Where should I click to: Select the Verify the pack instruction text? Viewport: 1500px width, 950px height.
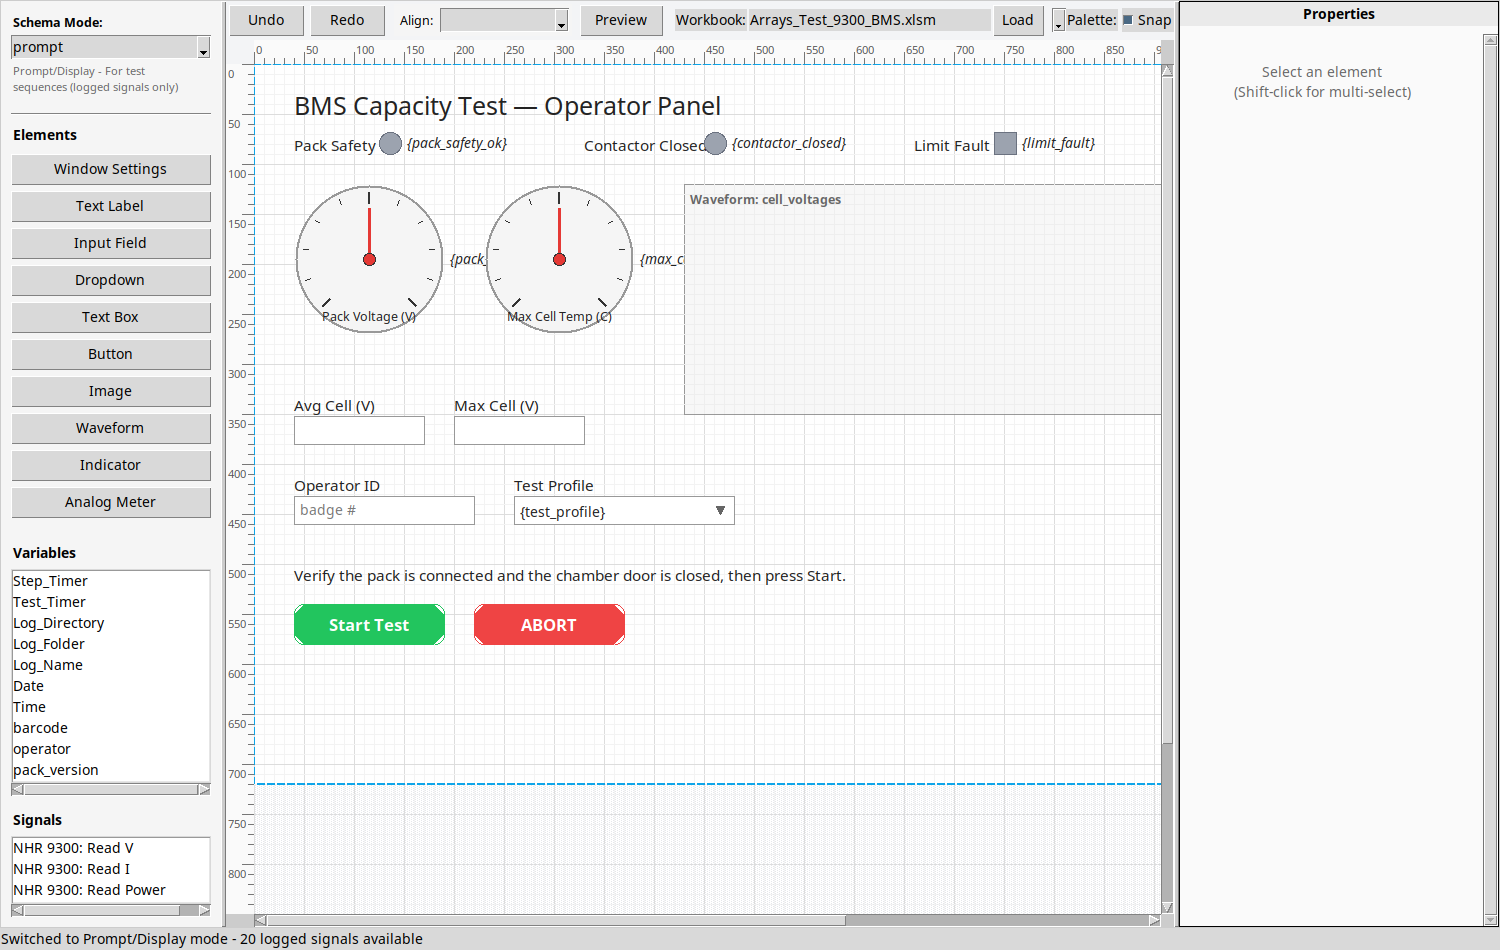tap(570, 576)
